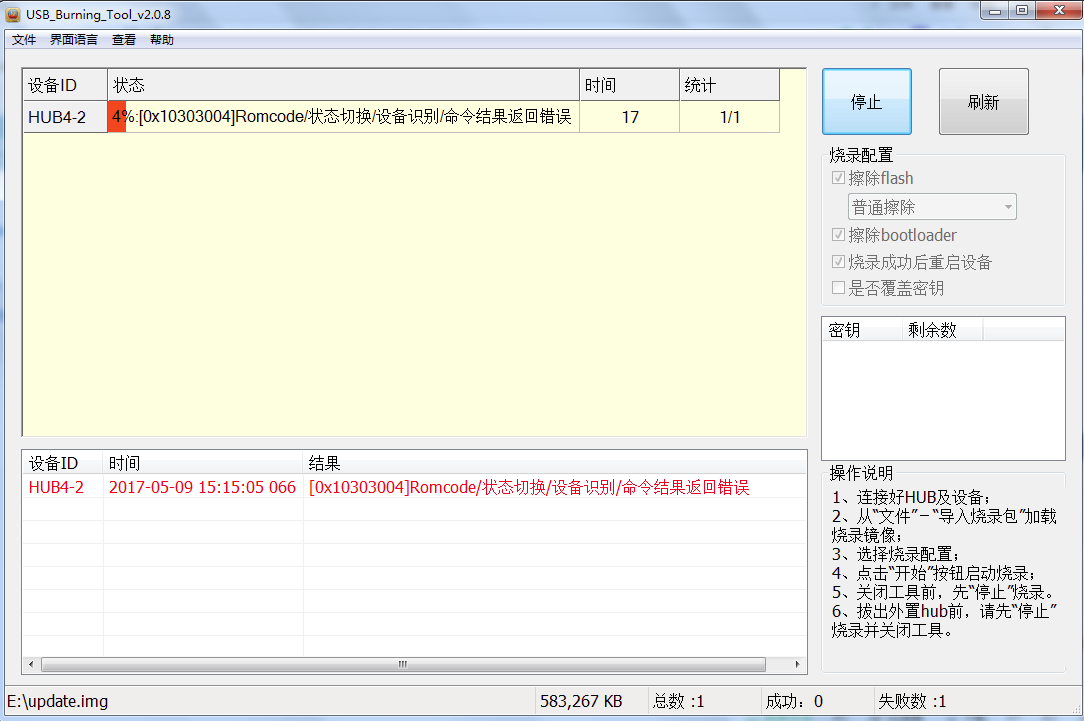Toggle the 擦除bootloader checkbox
Screen dimensions: 1084x721
[x=839, y=236]
